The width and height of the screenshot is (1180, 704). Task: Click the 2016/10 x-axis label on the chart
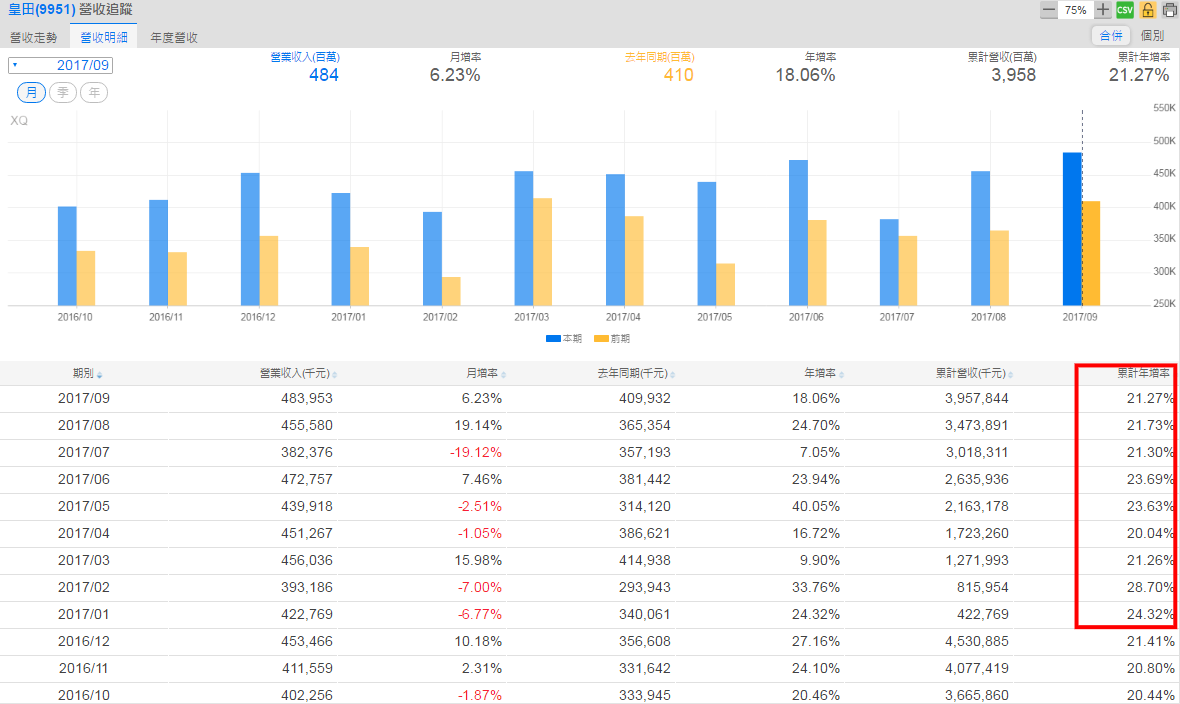(75, 318)
